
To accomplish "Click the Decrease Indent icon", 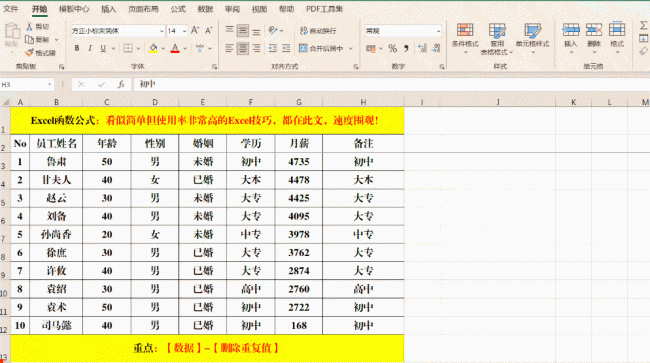I will tap(272, 48).
